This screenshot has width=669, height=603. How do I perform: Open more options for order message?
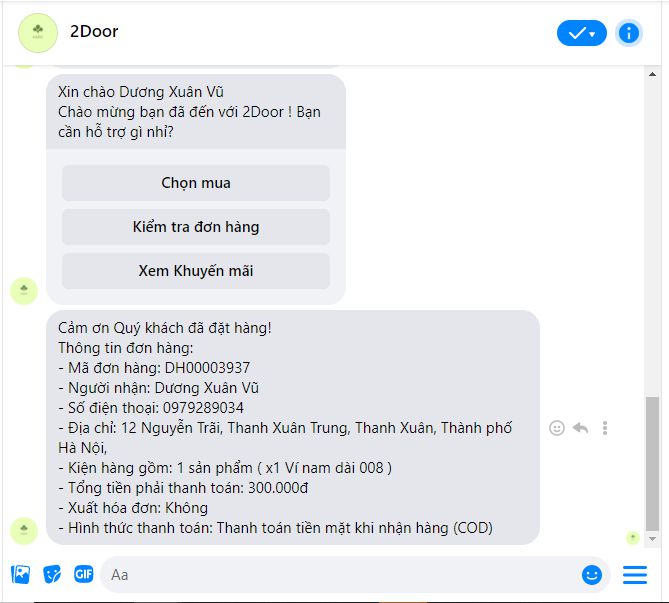coord(605,428)
